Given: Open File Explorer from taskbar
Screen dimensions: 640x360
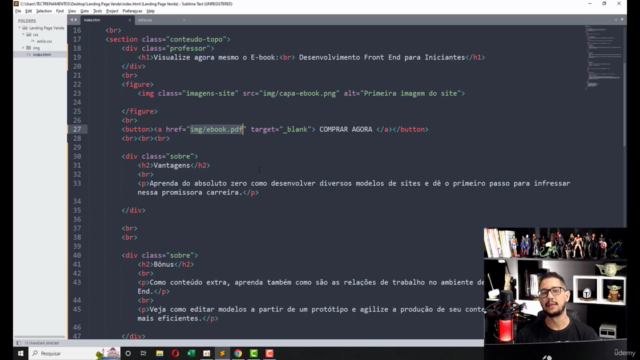Looking at the screenshot, I should 159,353.
